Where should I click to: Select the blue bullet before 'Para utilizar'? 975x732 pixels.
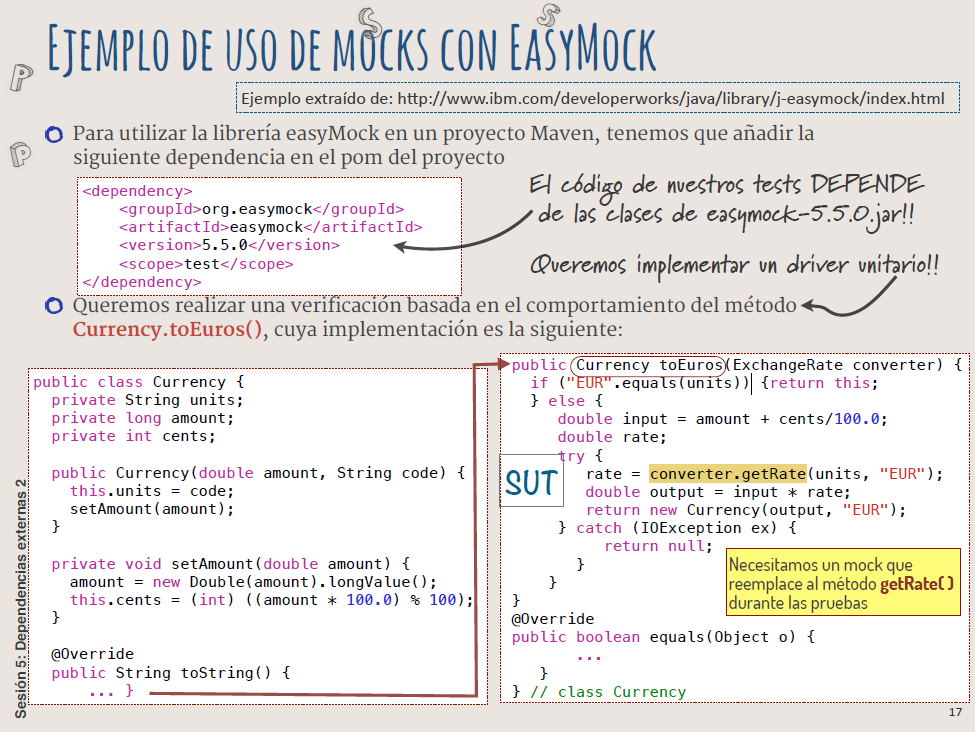54,134
